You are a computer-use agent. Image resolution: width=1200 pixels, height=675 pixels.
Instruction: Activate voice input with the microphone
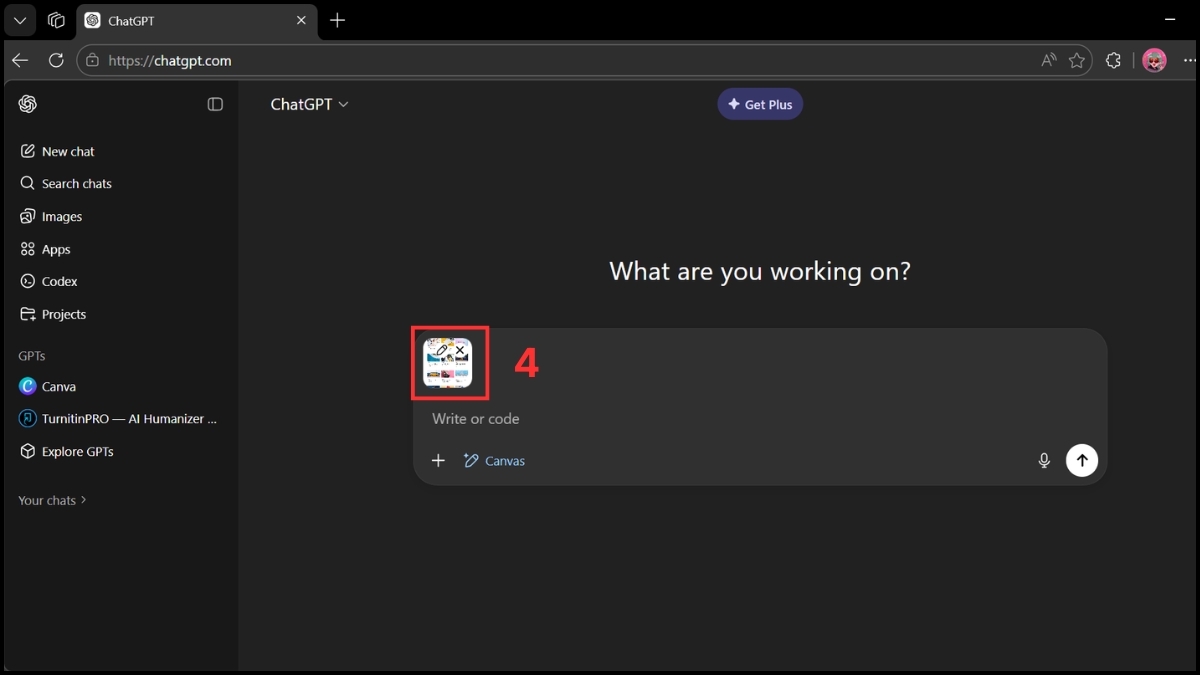point(1043,460)
